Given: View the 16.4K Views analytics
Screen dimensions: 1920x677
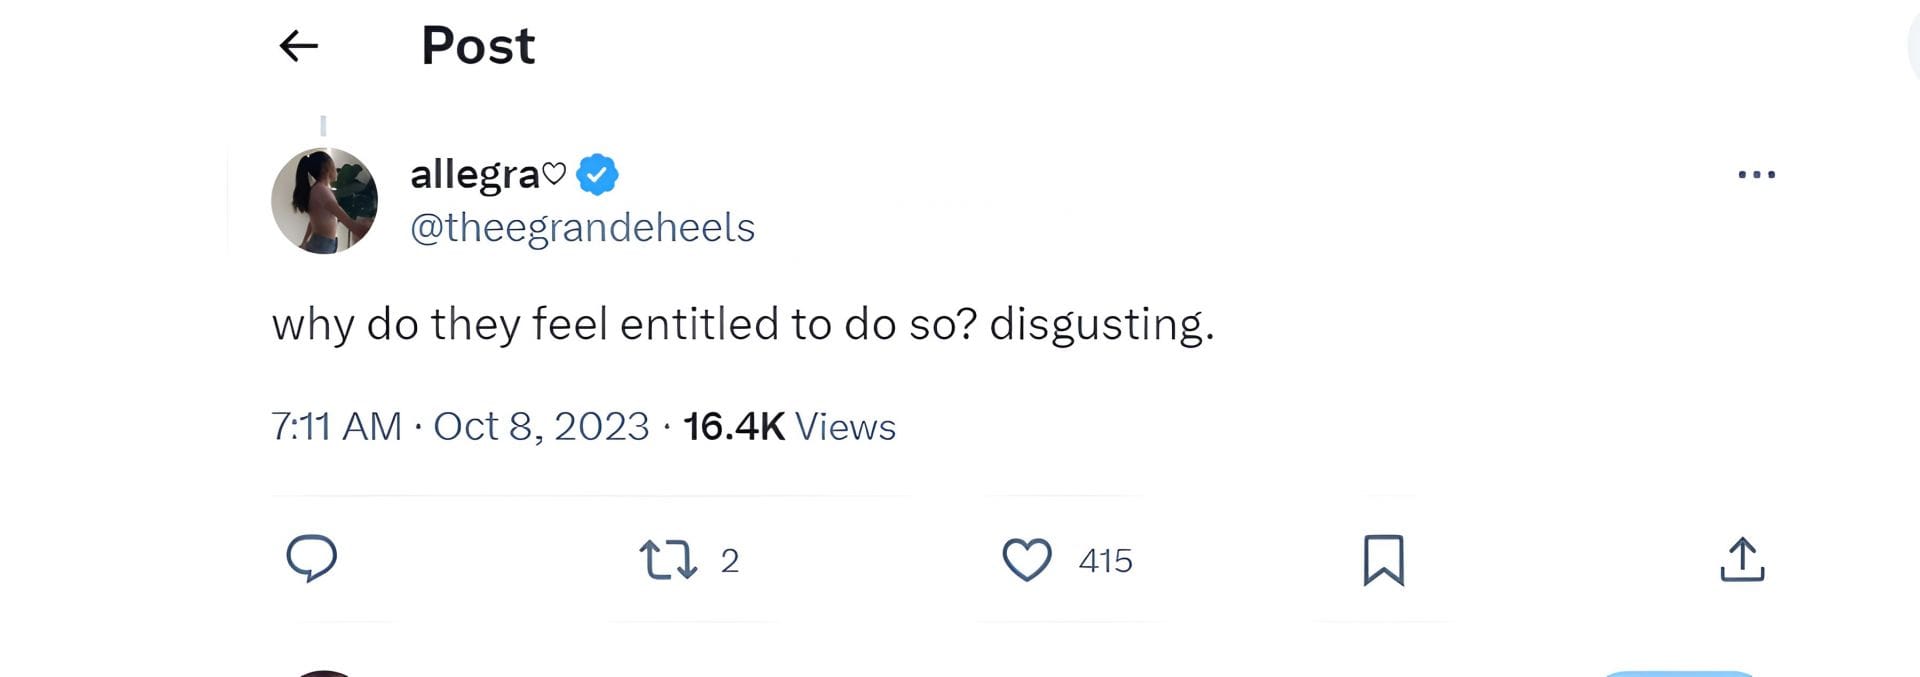Looking at the screenshot, I should (789, 427).
